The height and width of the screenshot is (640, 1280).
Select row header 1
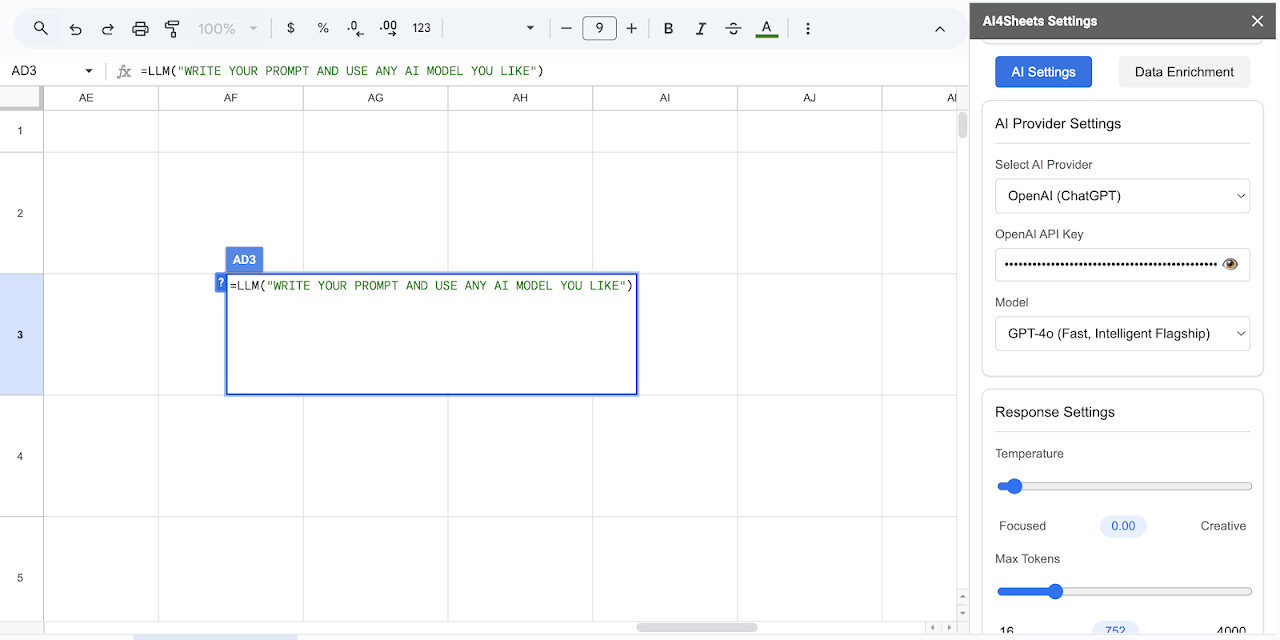point(21,131)
